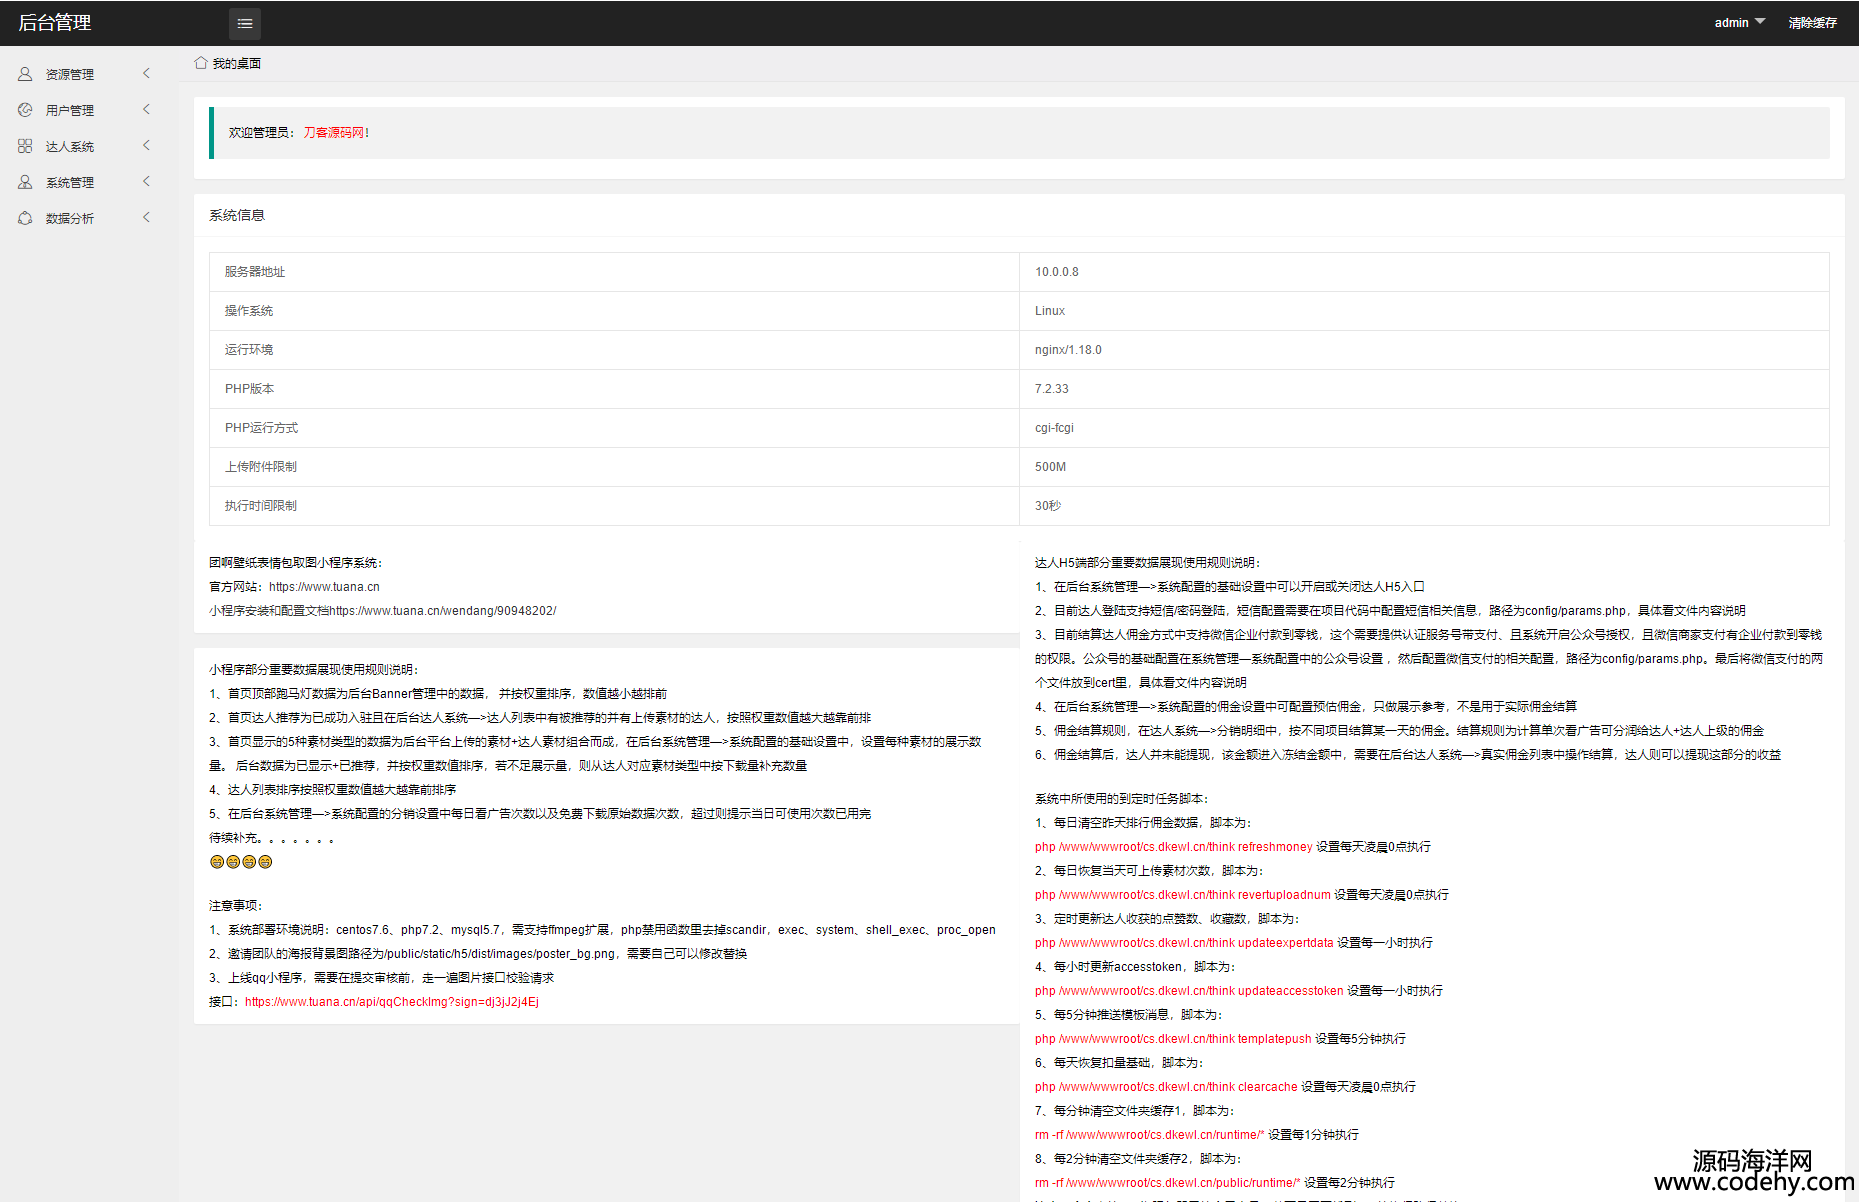The height and width of the screenshot is (1202, 1859).
Task: Expand 数据分析 menu chevron
Action: pyautogui.click(x=146, y=217)
